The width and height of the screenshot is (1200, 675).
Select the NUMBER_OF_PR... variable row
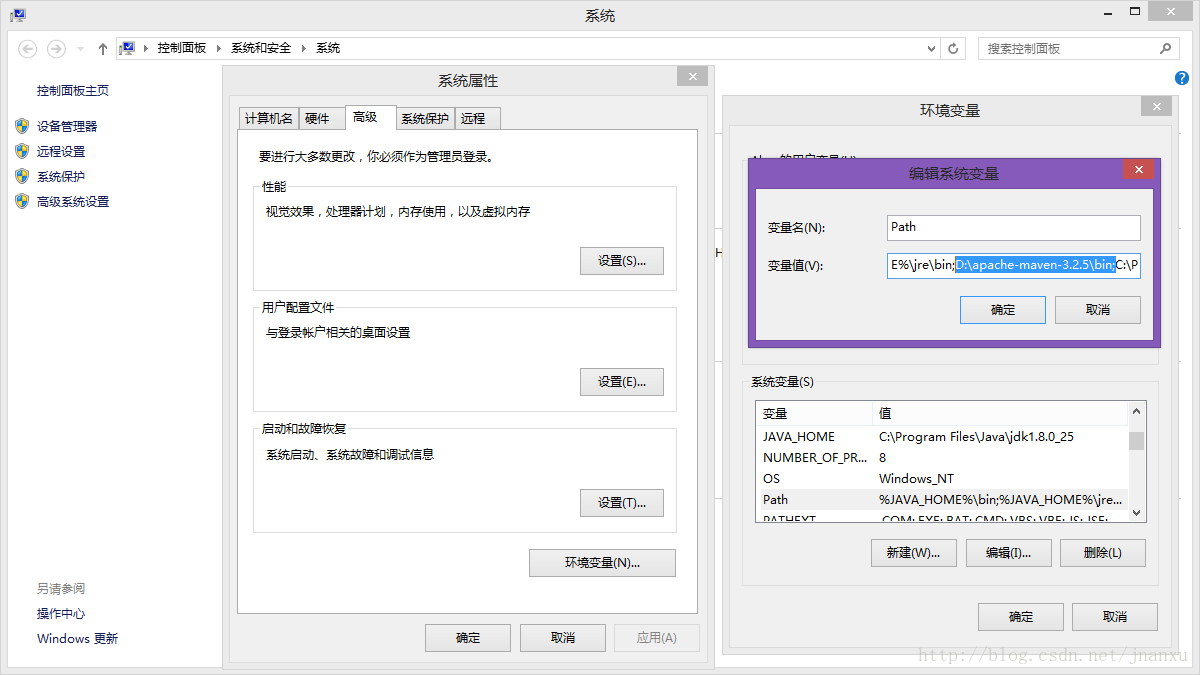click(x=942, y=458)
